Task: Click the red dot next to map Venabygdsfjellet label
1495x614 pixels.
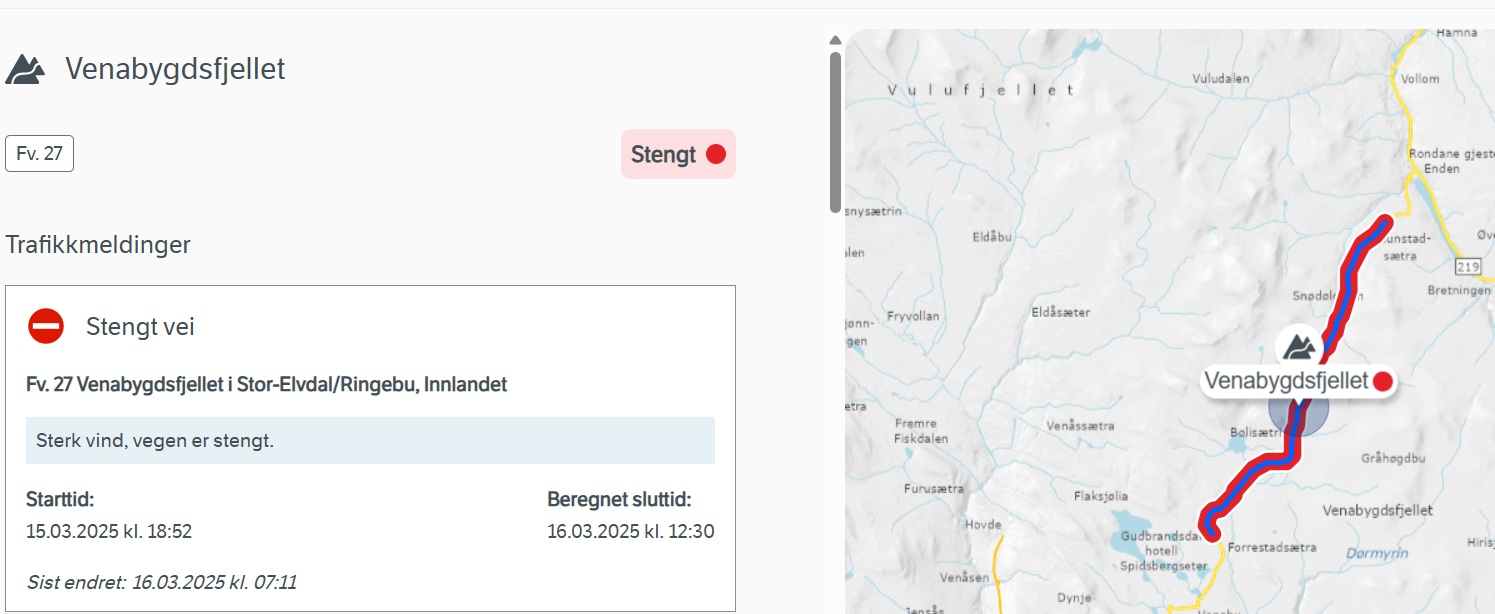Action: tap(1383, 381)
